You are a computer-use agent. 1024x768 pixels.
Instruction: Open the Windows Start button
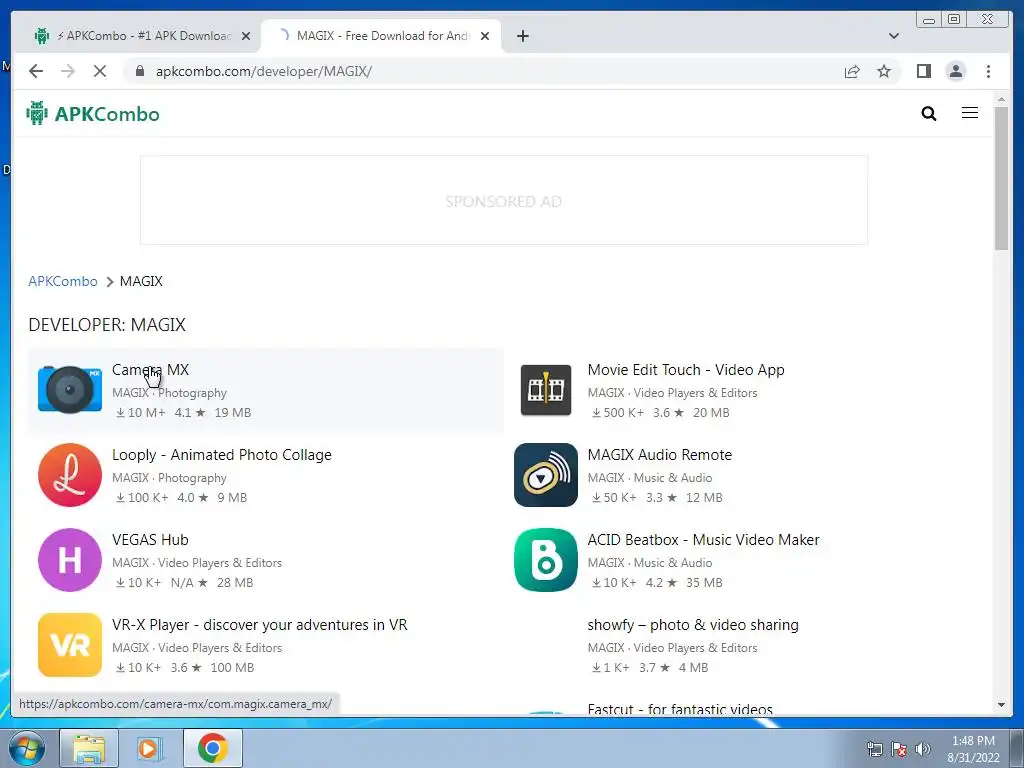tap(26, 748)
